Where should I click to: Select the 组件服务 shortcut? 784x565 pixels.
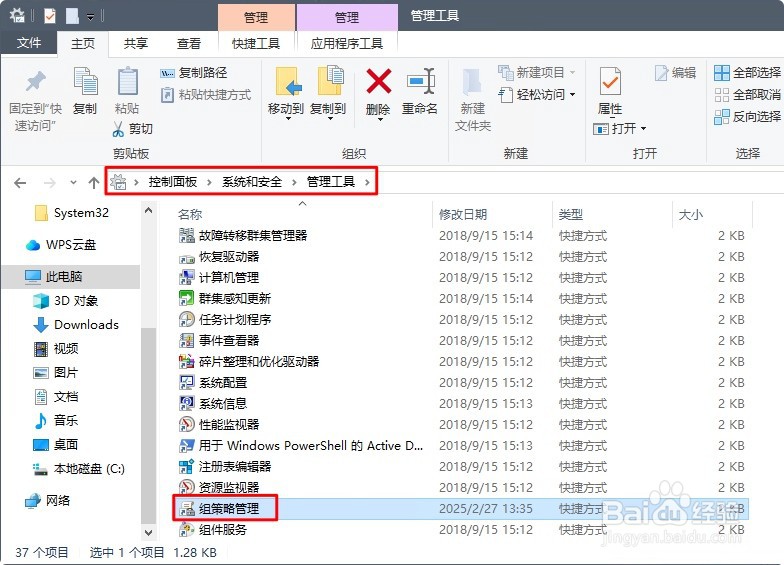click(213, 530)
